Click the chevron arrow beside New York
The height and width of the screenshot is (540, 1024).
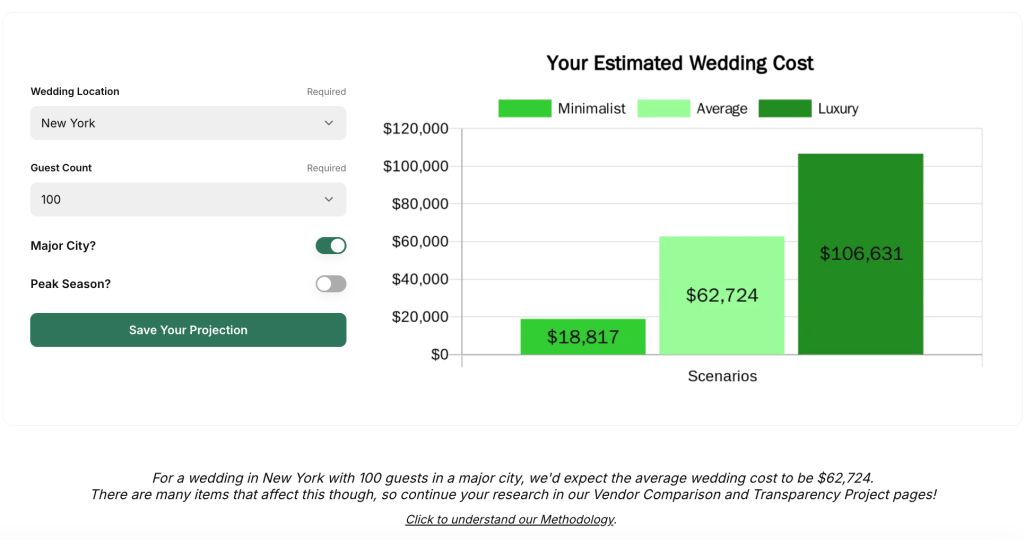pyautogui.click(x=328, y=123)
